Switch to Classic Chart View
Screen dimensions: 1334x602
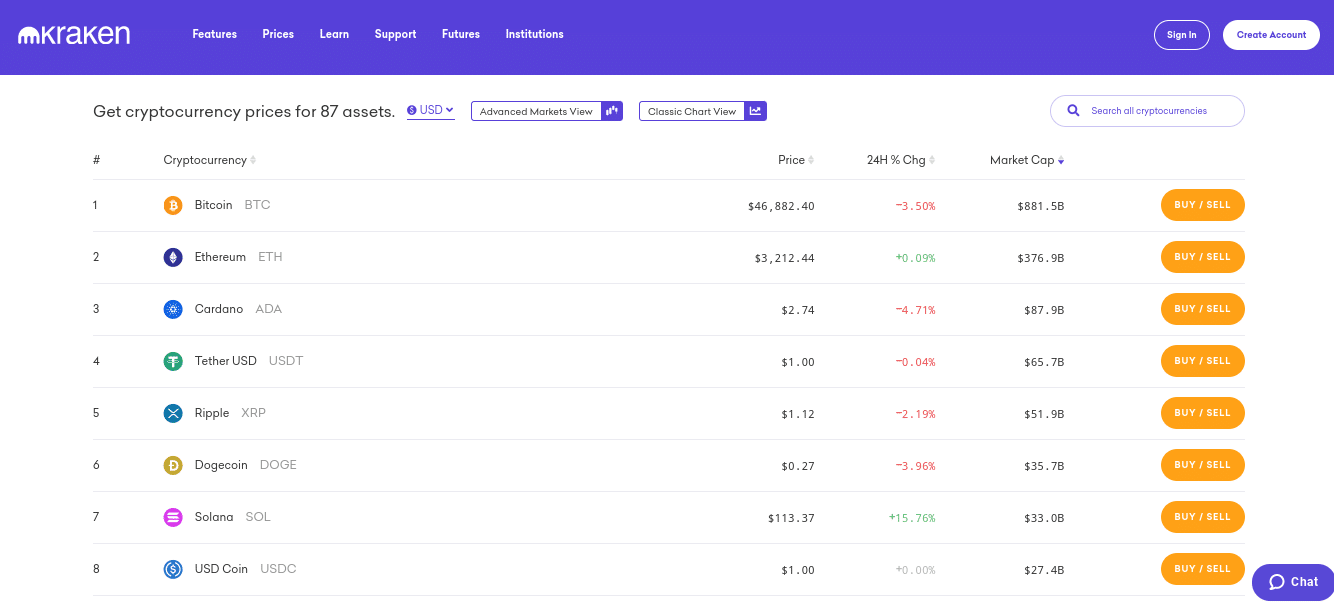pyautogui.click(x=703, y=111)
